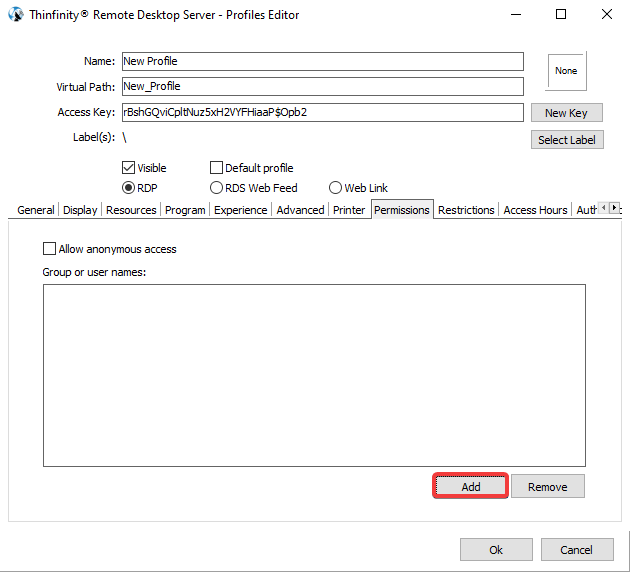Click the Select Label button
Image resolution: width=630 pixels, height=572 pixels.
coord(567,140)
